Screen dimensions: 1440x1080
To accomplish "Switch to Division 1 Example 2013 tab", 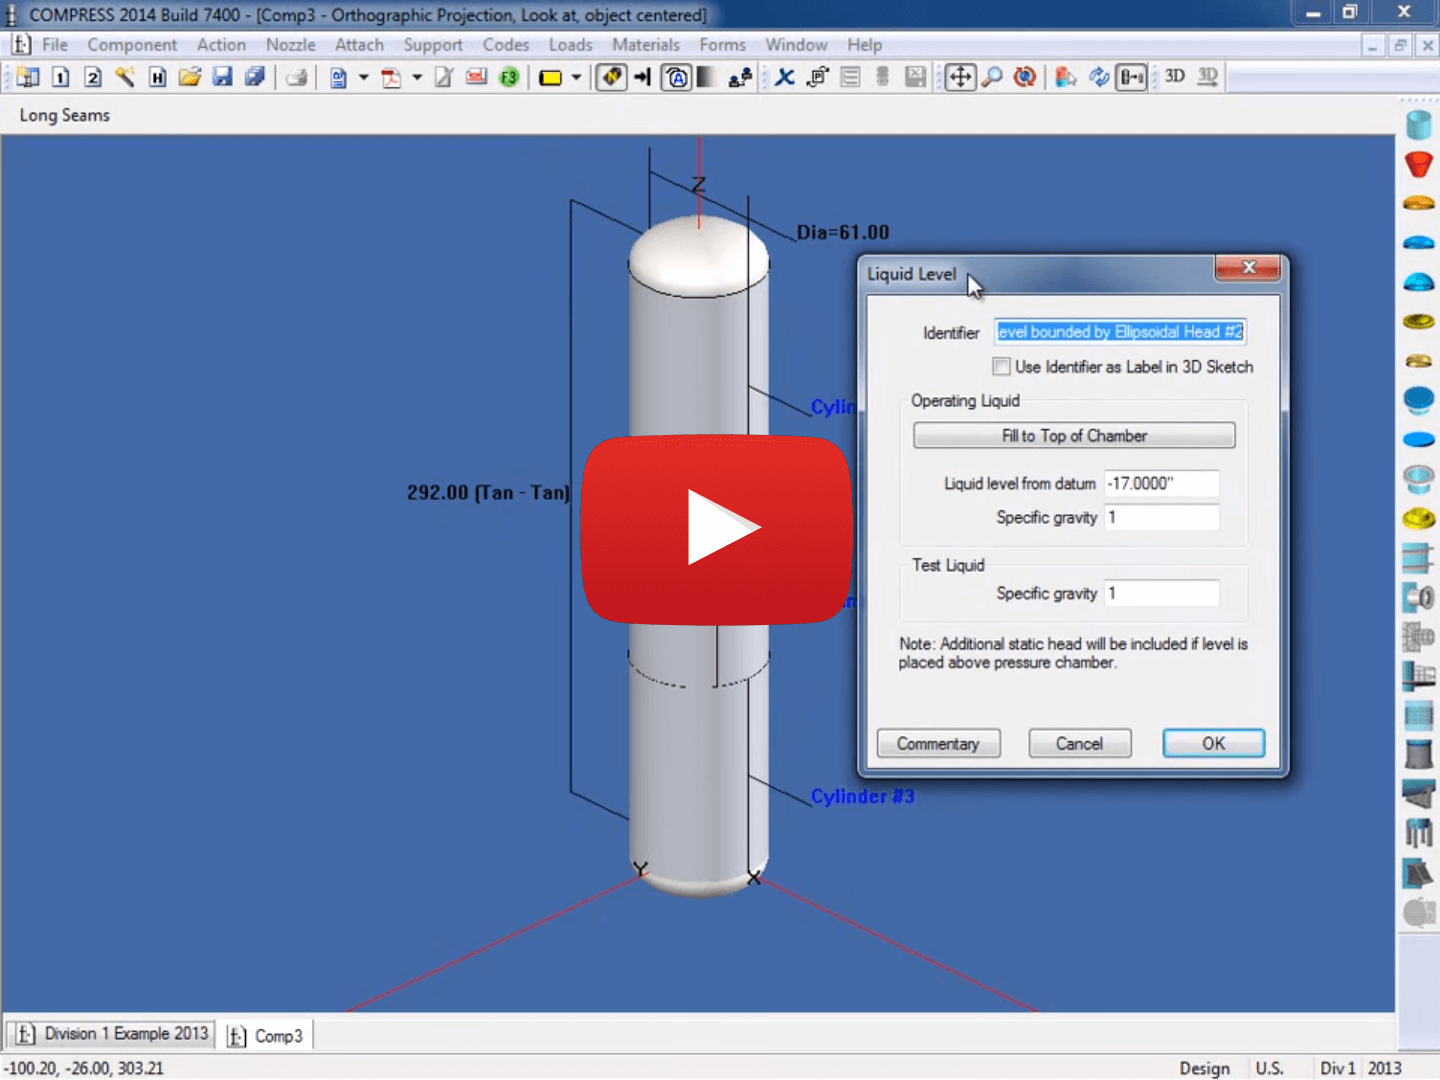I will [x=112, y=1034].
